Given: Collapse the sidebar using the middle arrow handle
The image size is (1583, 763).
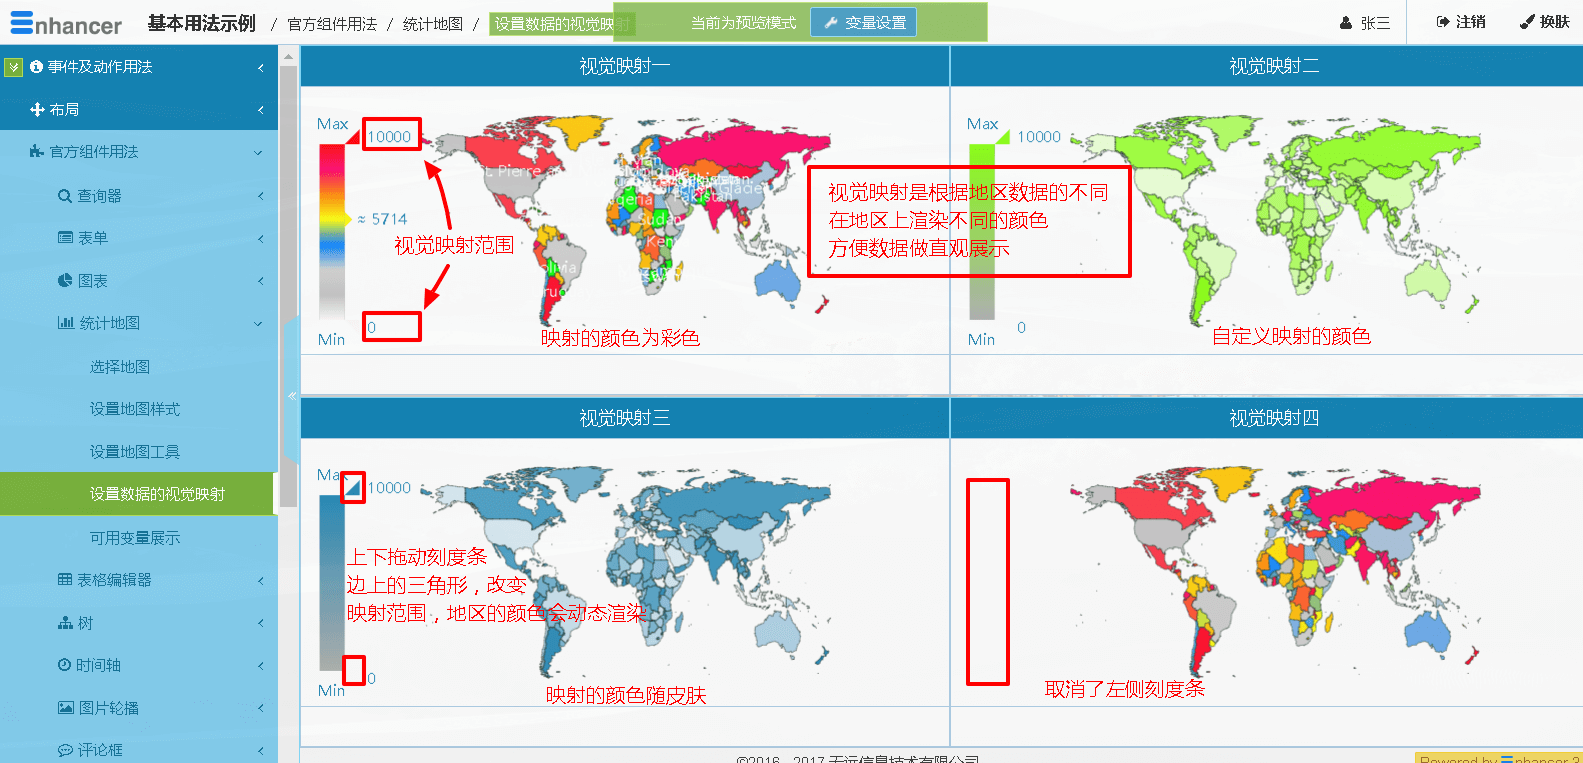Looking at the screenshot, I should click(x=291, y=396).
